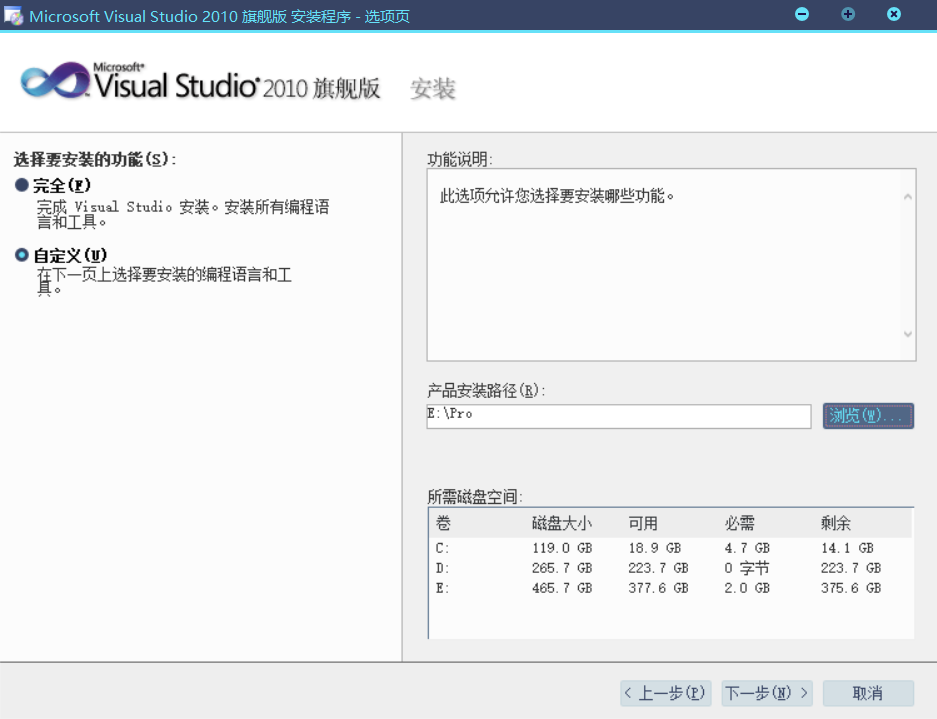The image size is (937, 719).
Task: Minimize the installer window
Action: pyautogui.click(x=802, y=15)
